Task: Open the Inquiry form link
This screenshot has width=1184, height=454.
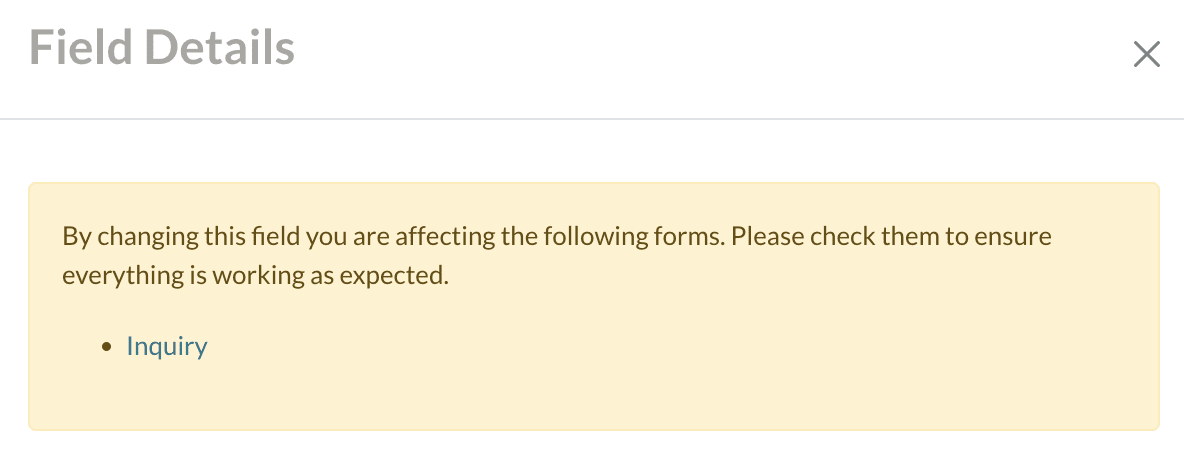Action: point(167,347)
